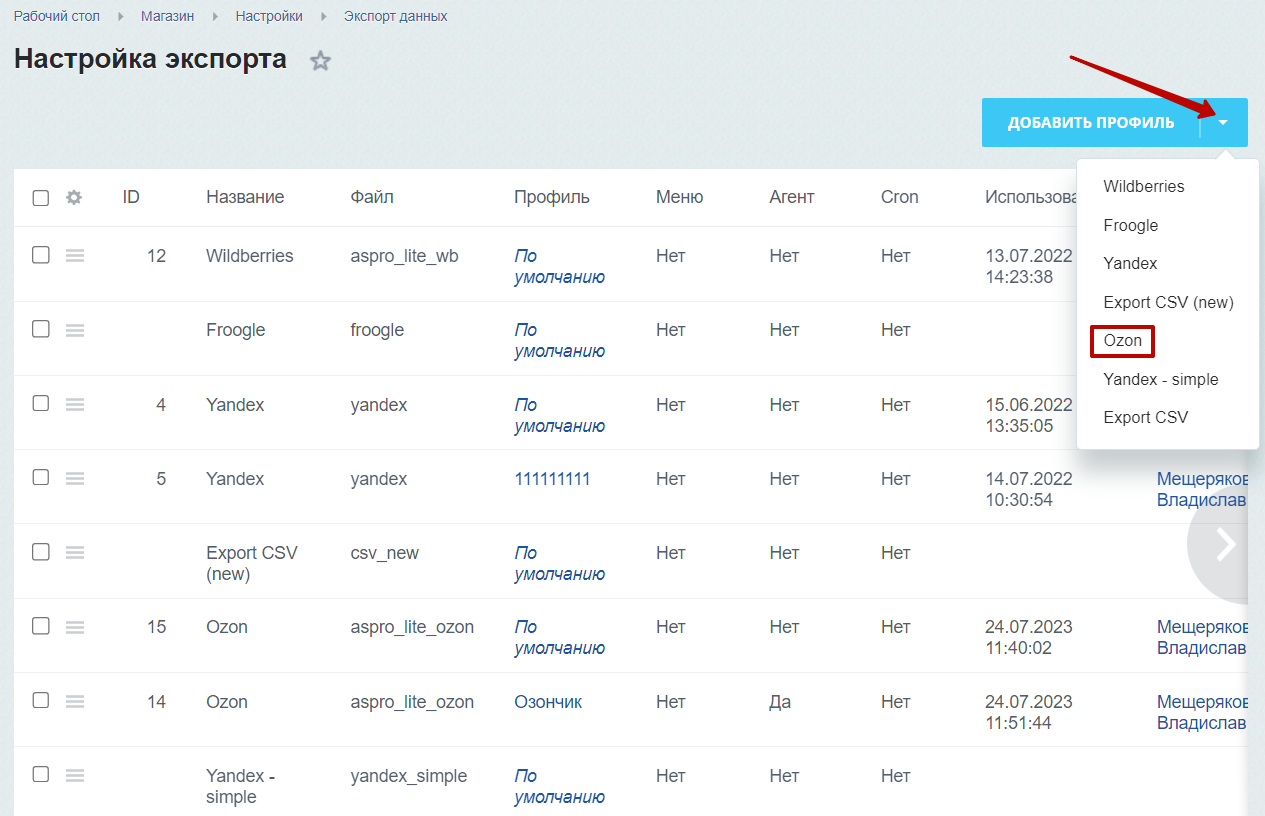Tick the Export CSV (new) row checkbox
The height and width of the screenshot is (816, 1265).
(x=41, y=551)
